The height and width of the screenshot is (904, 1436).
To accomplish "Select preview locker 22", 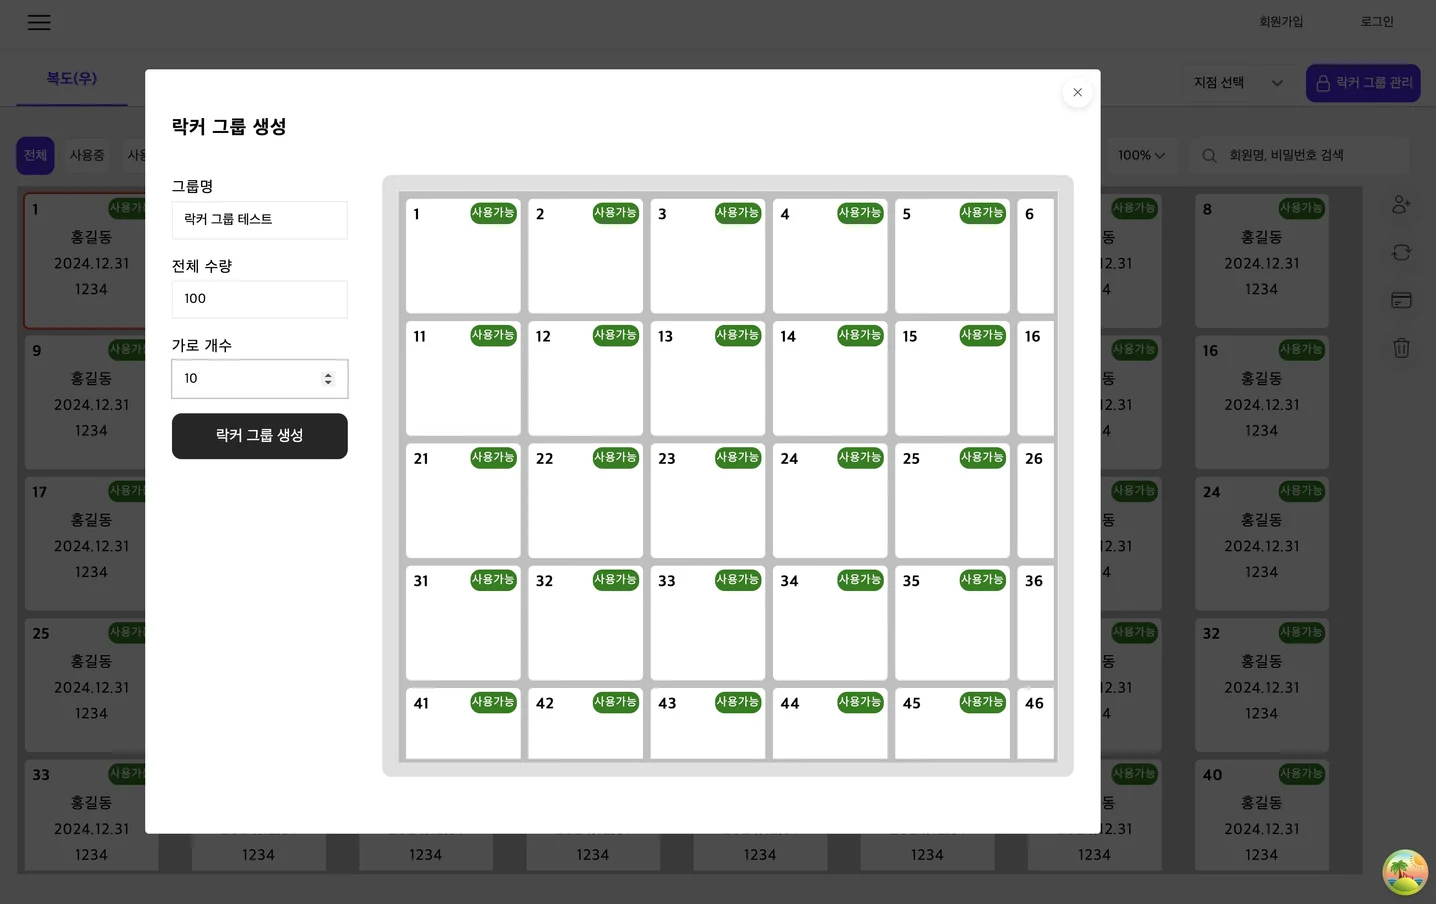I will (586, 500).
